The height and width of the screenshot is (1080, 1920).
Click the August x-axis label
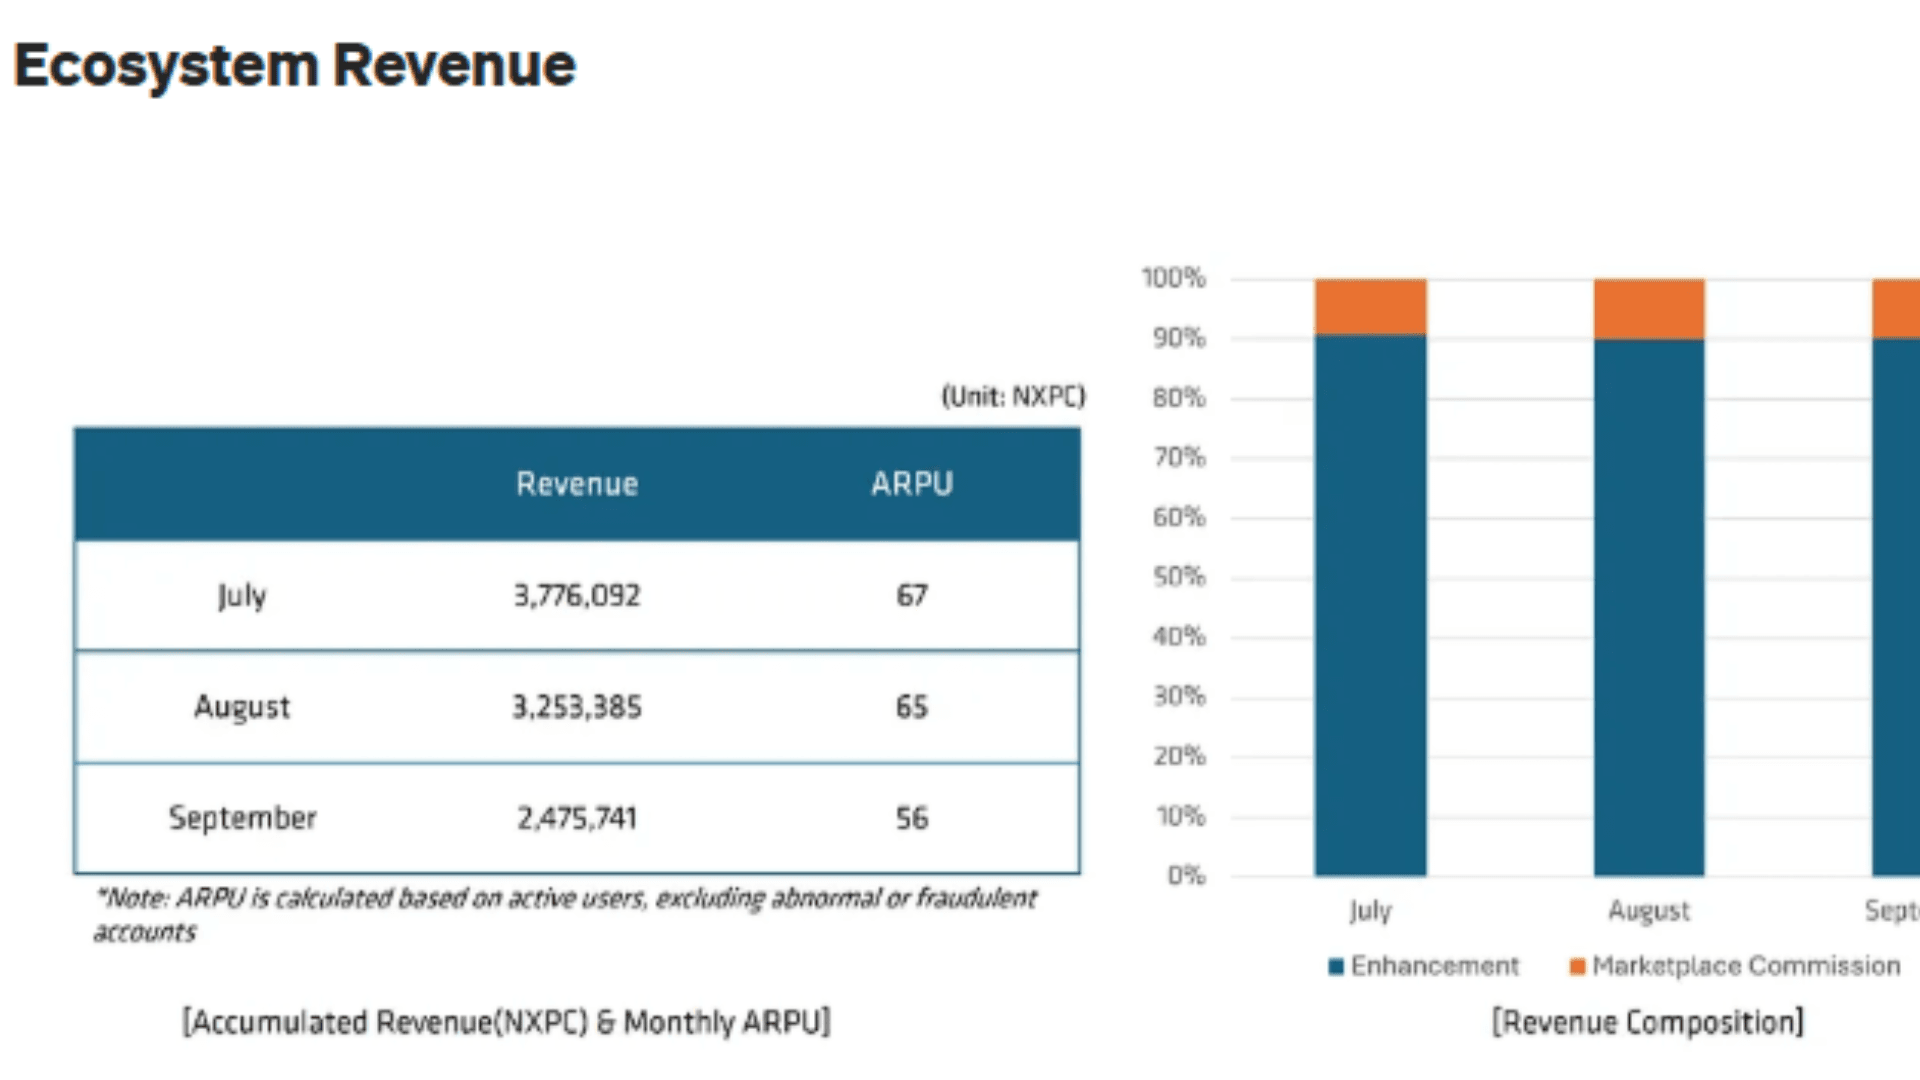[1649, 911]
